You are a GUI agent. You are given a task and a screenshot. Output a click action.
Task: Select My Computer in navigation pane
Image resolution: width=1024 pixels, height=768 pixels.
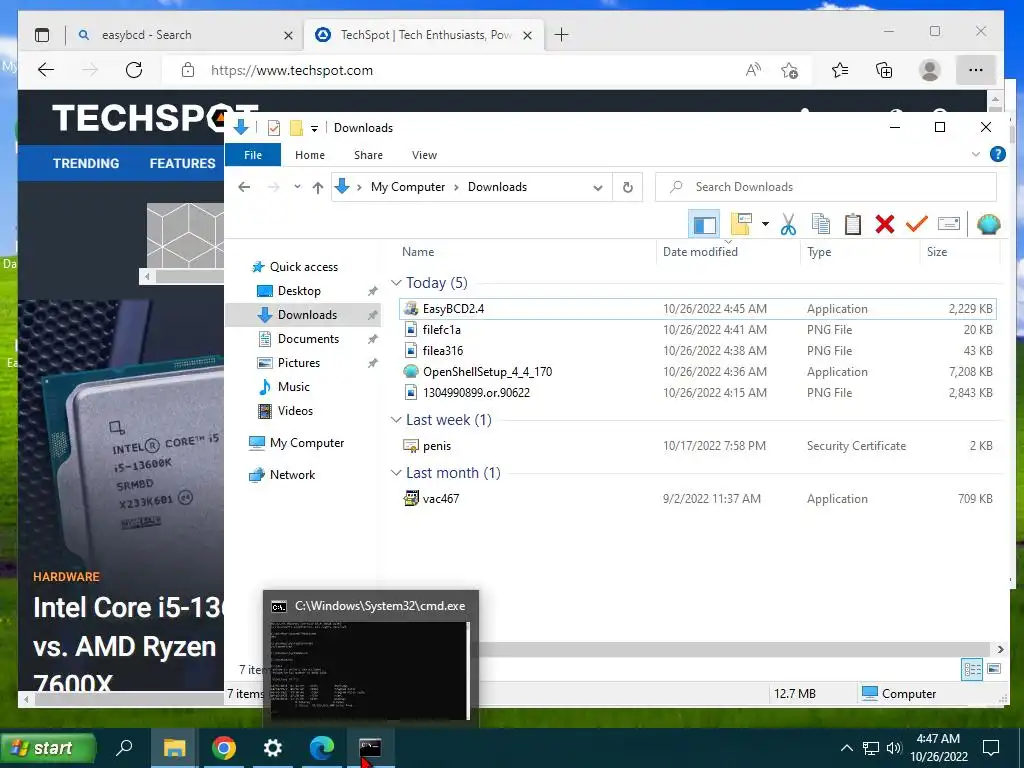point(306,443)
